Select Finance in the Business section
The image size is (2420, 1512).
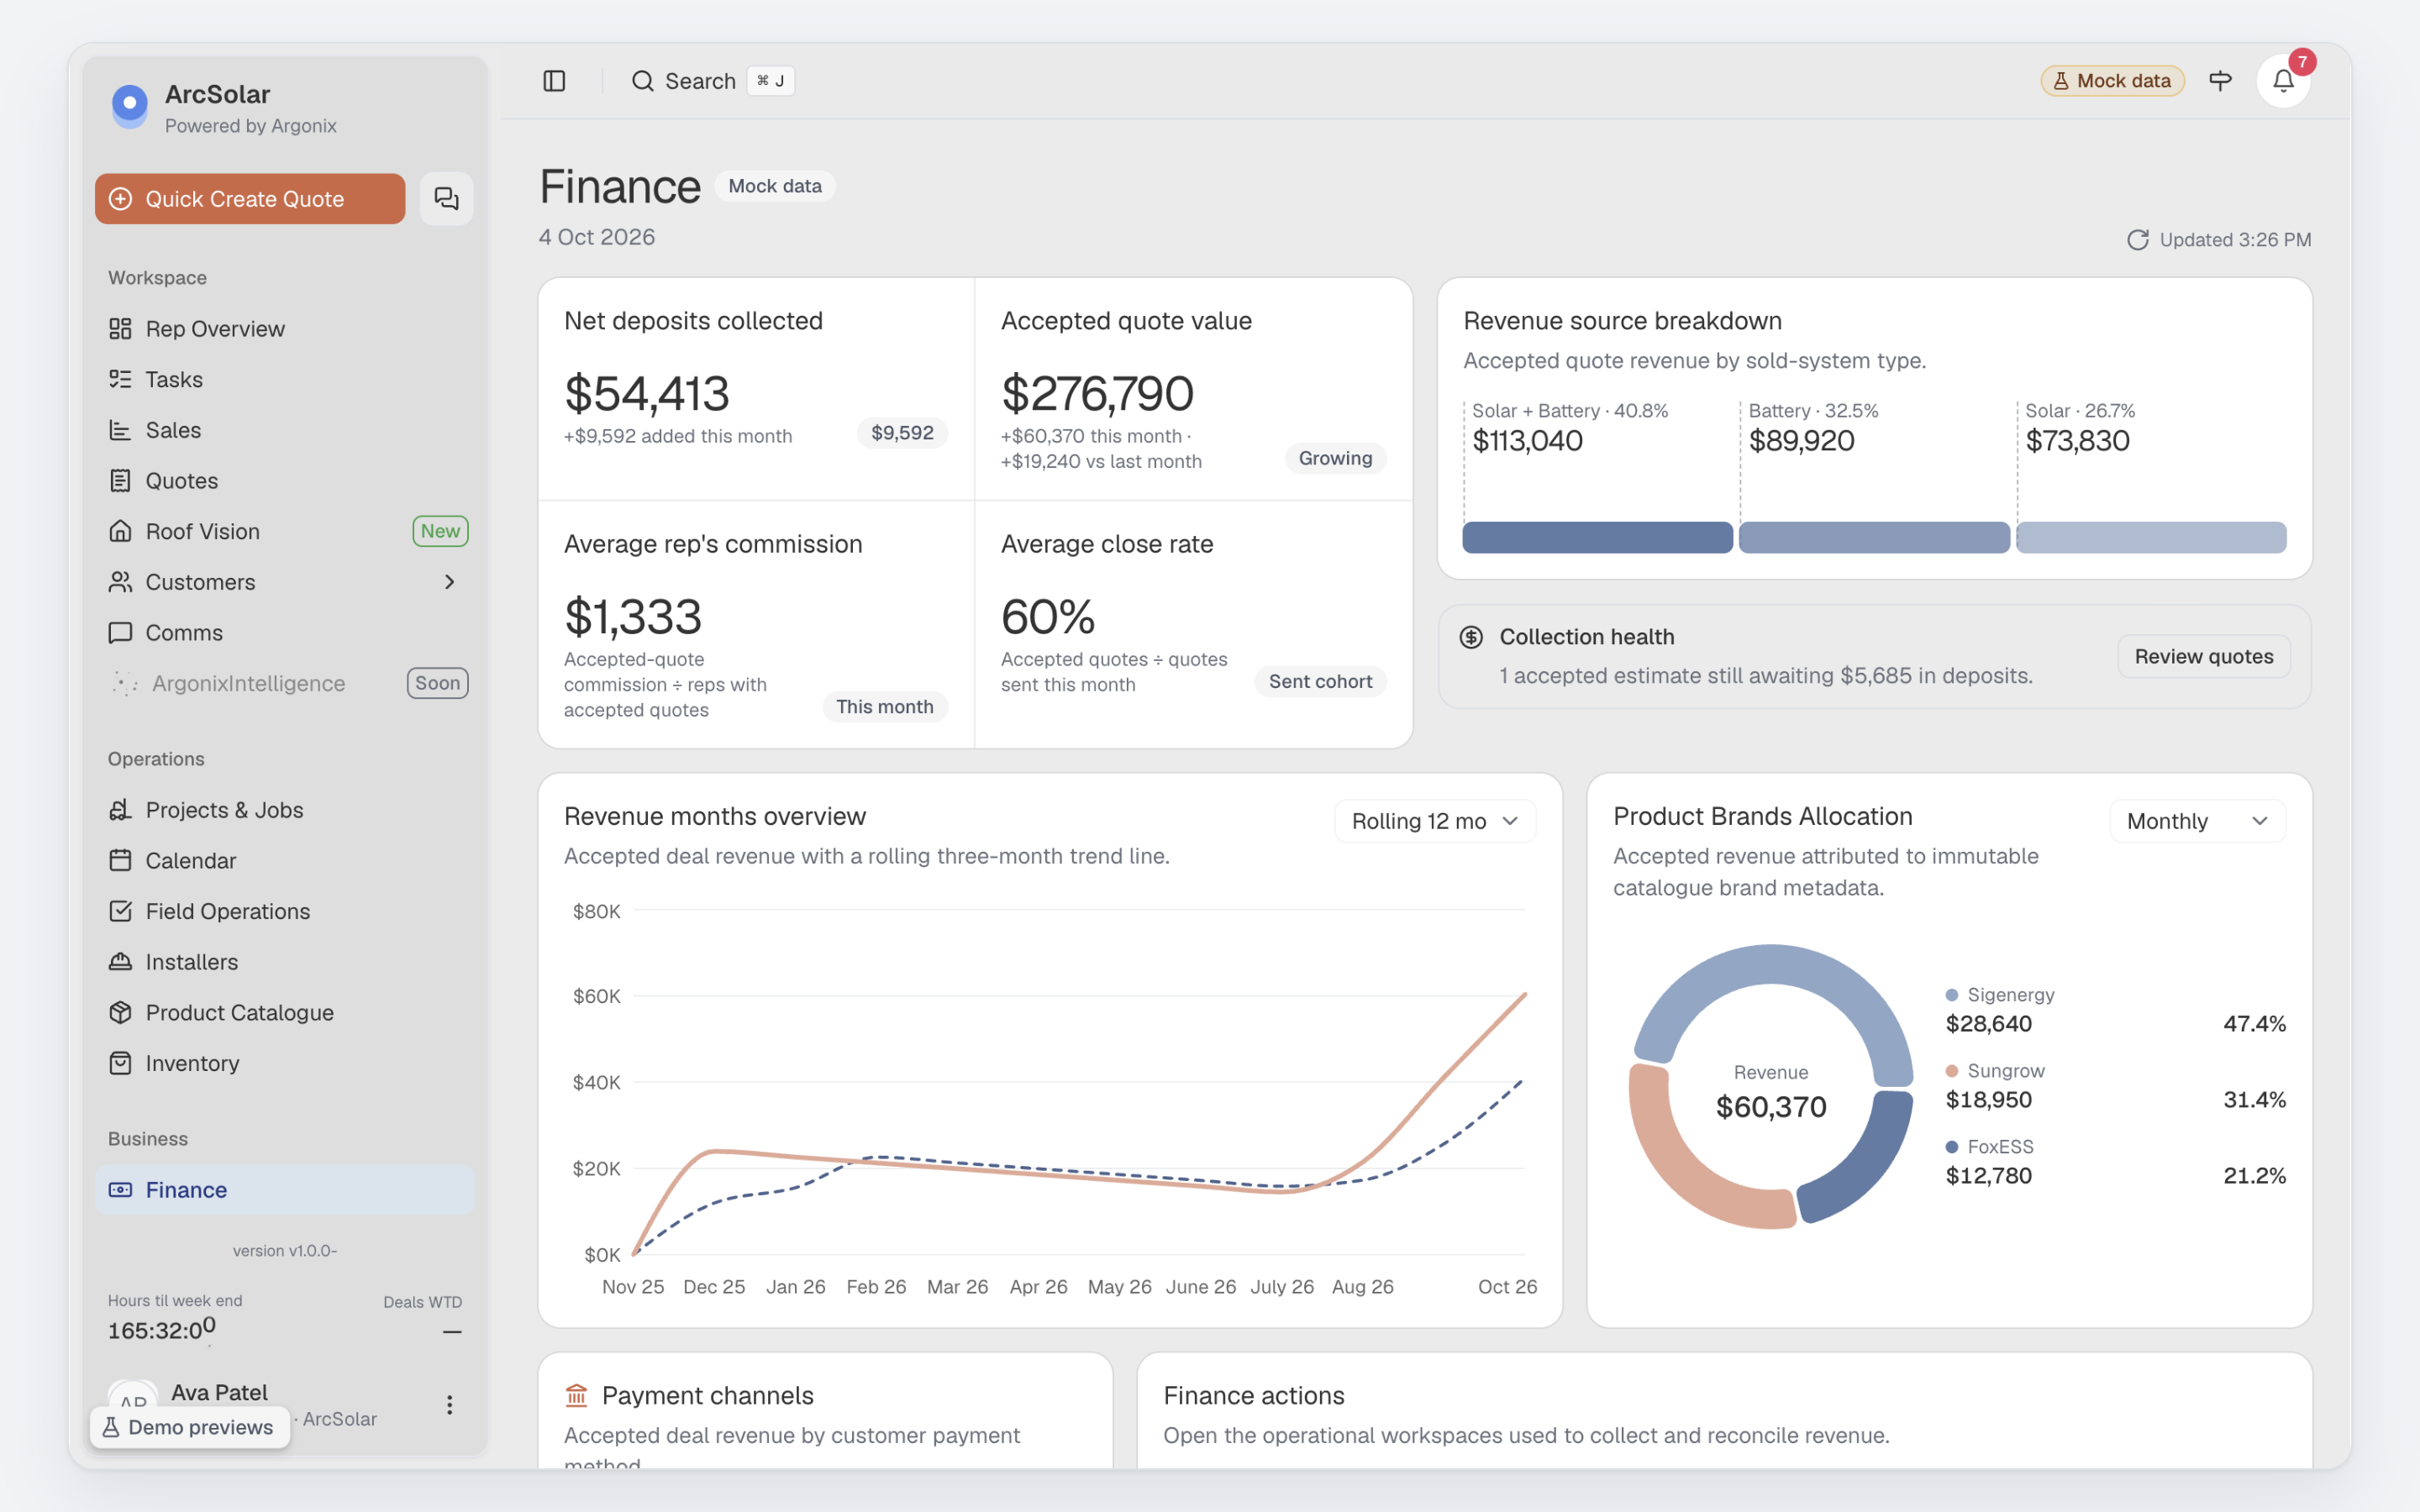(285, 1190)
